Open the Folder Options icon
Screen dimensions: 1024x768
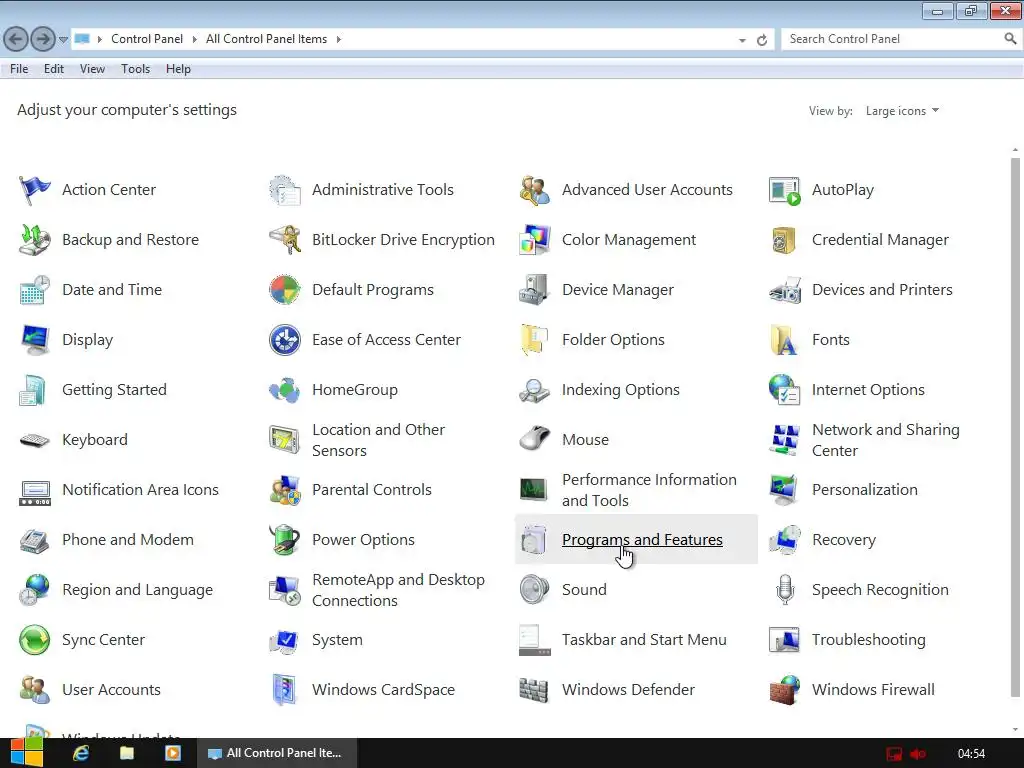[x=534, y=340]
